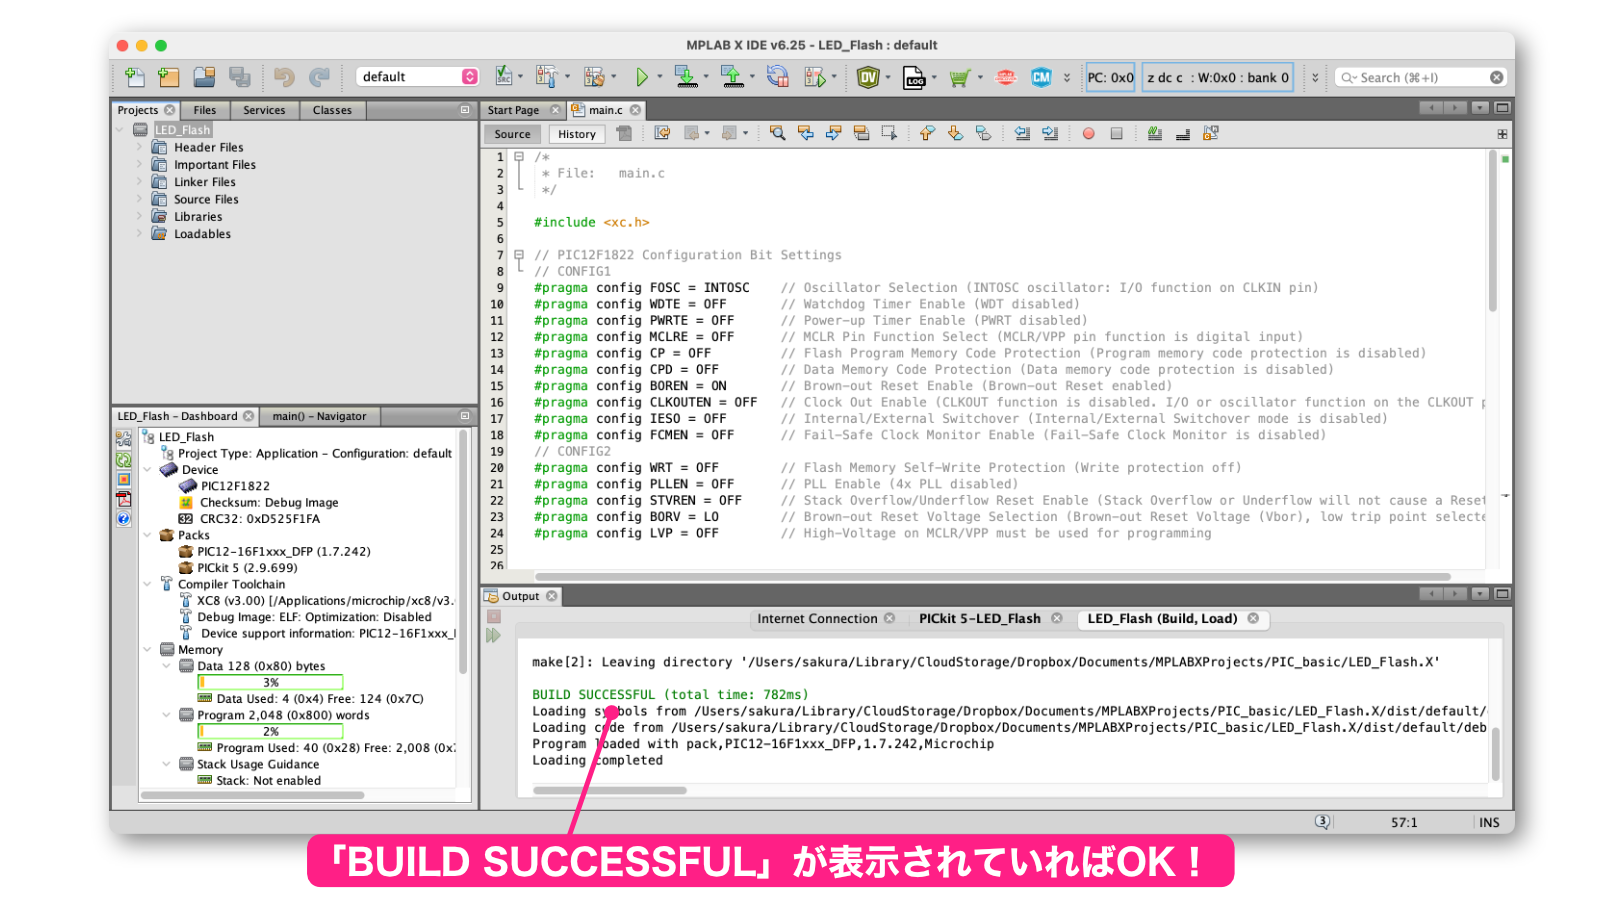
Task: Click the editor Stop Macro Recording icon
Action: tap(1117, 133)
